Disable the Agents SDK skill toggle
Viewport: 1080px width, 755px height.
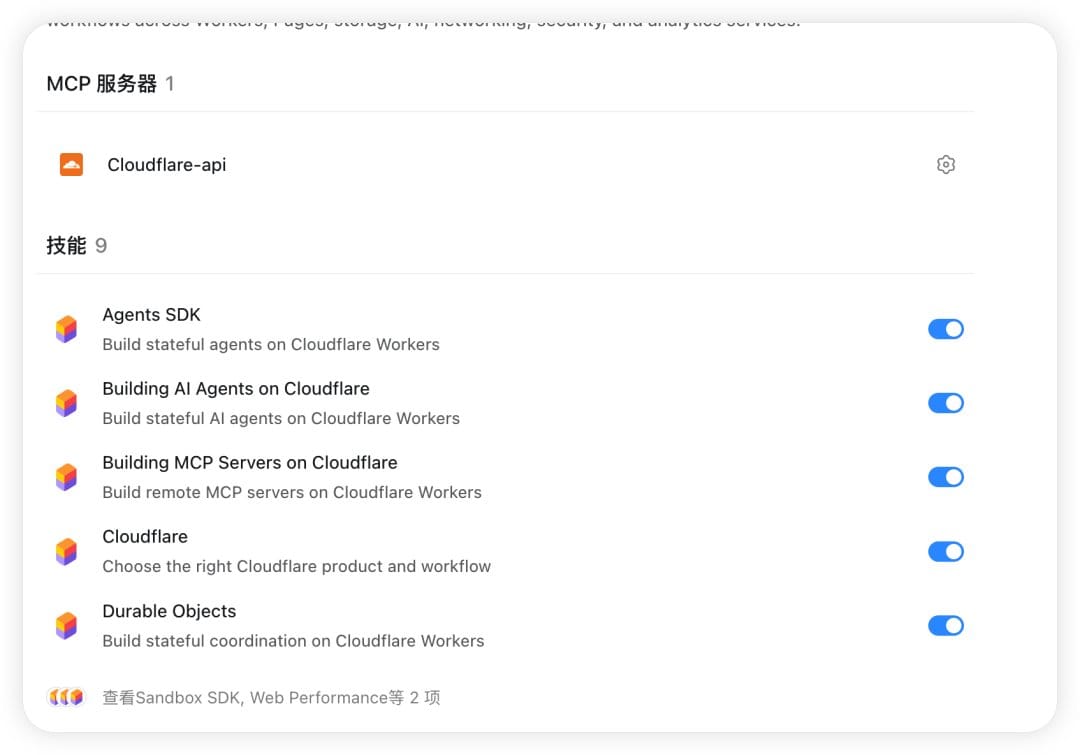946,329
